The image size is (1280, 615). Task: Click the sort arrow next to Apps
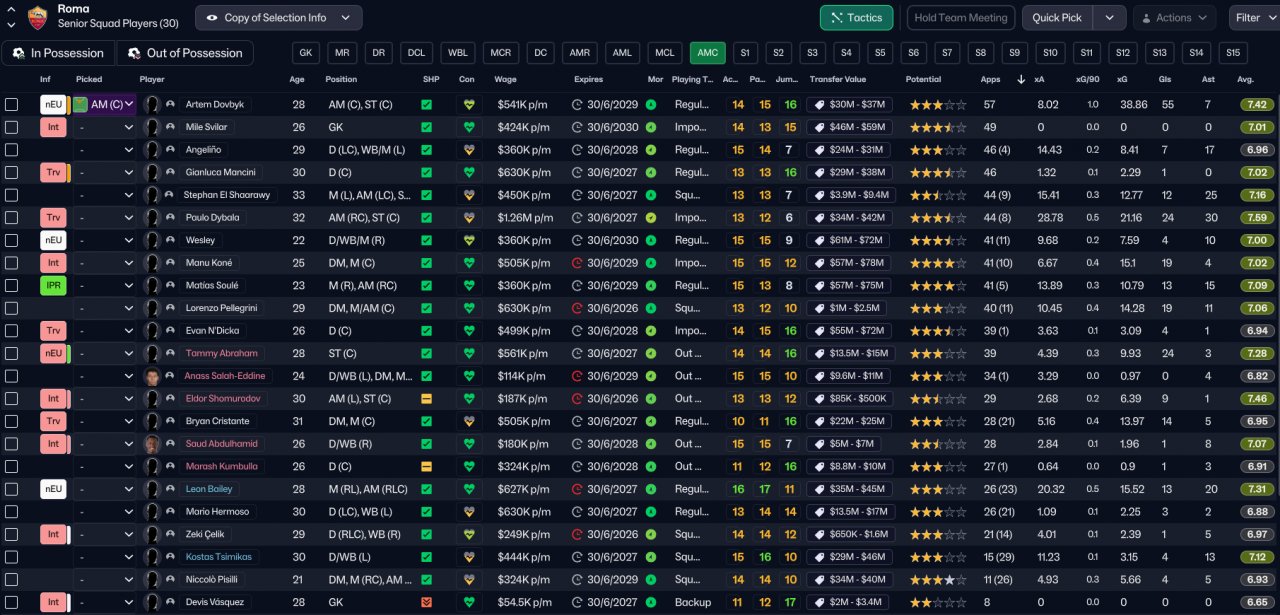1021,79
